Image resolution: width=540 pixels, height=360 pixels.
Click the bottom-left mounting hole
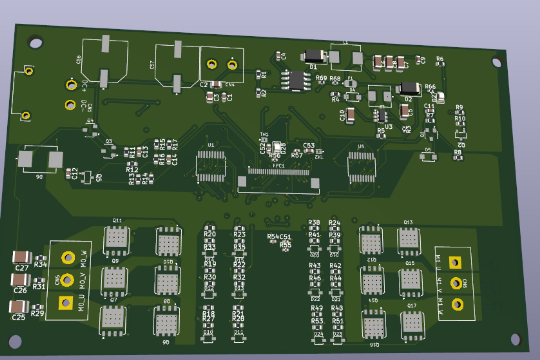15,341
